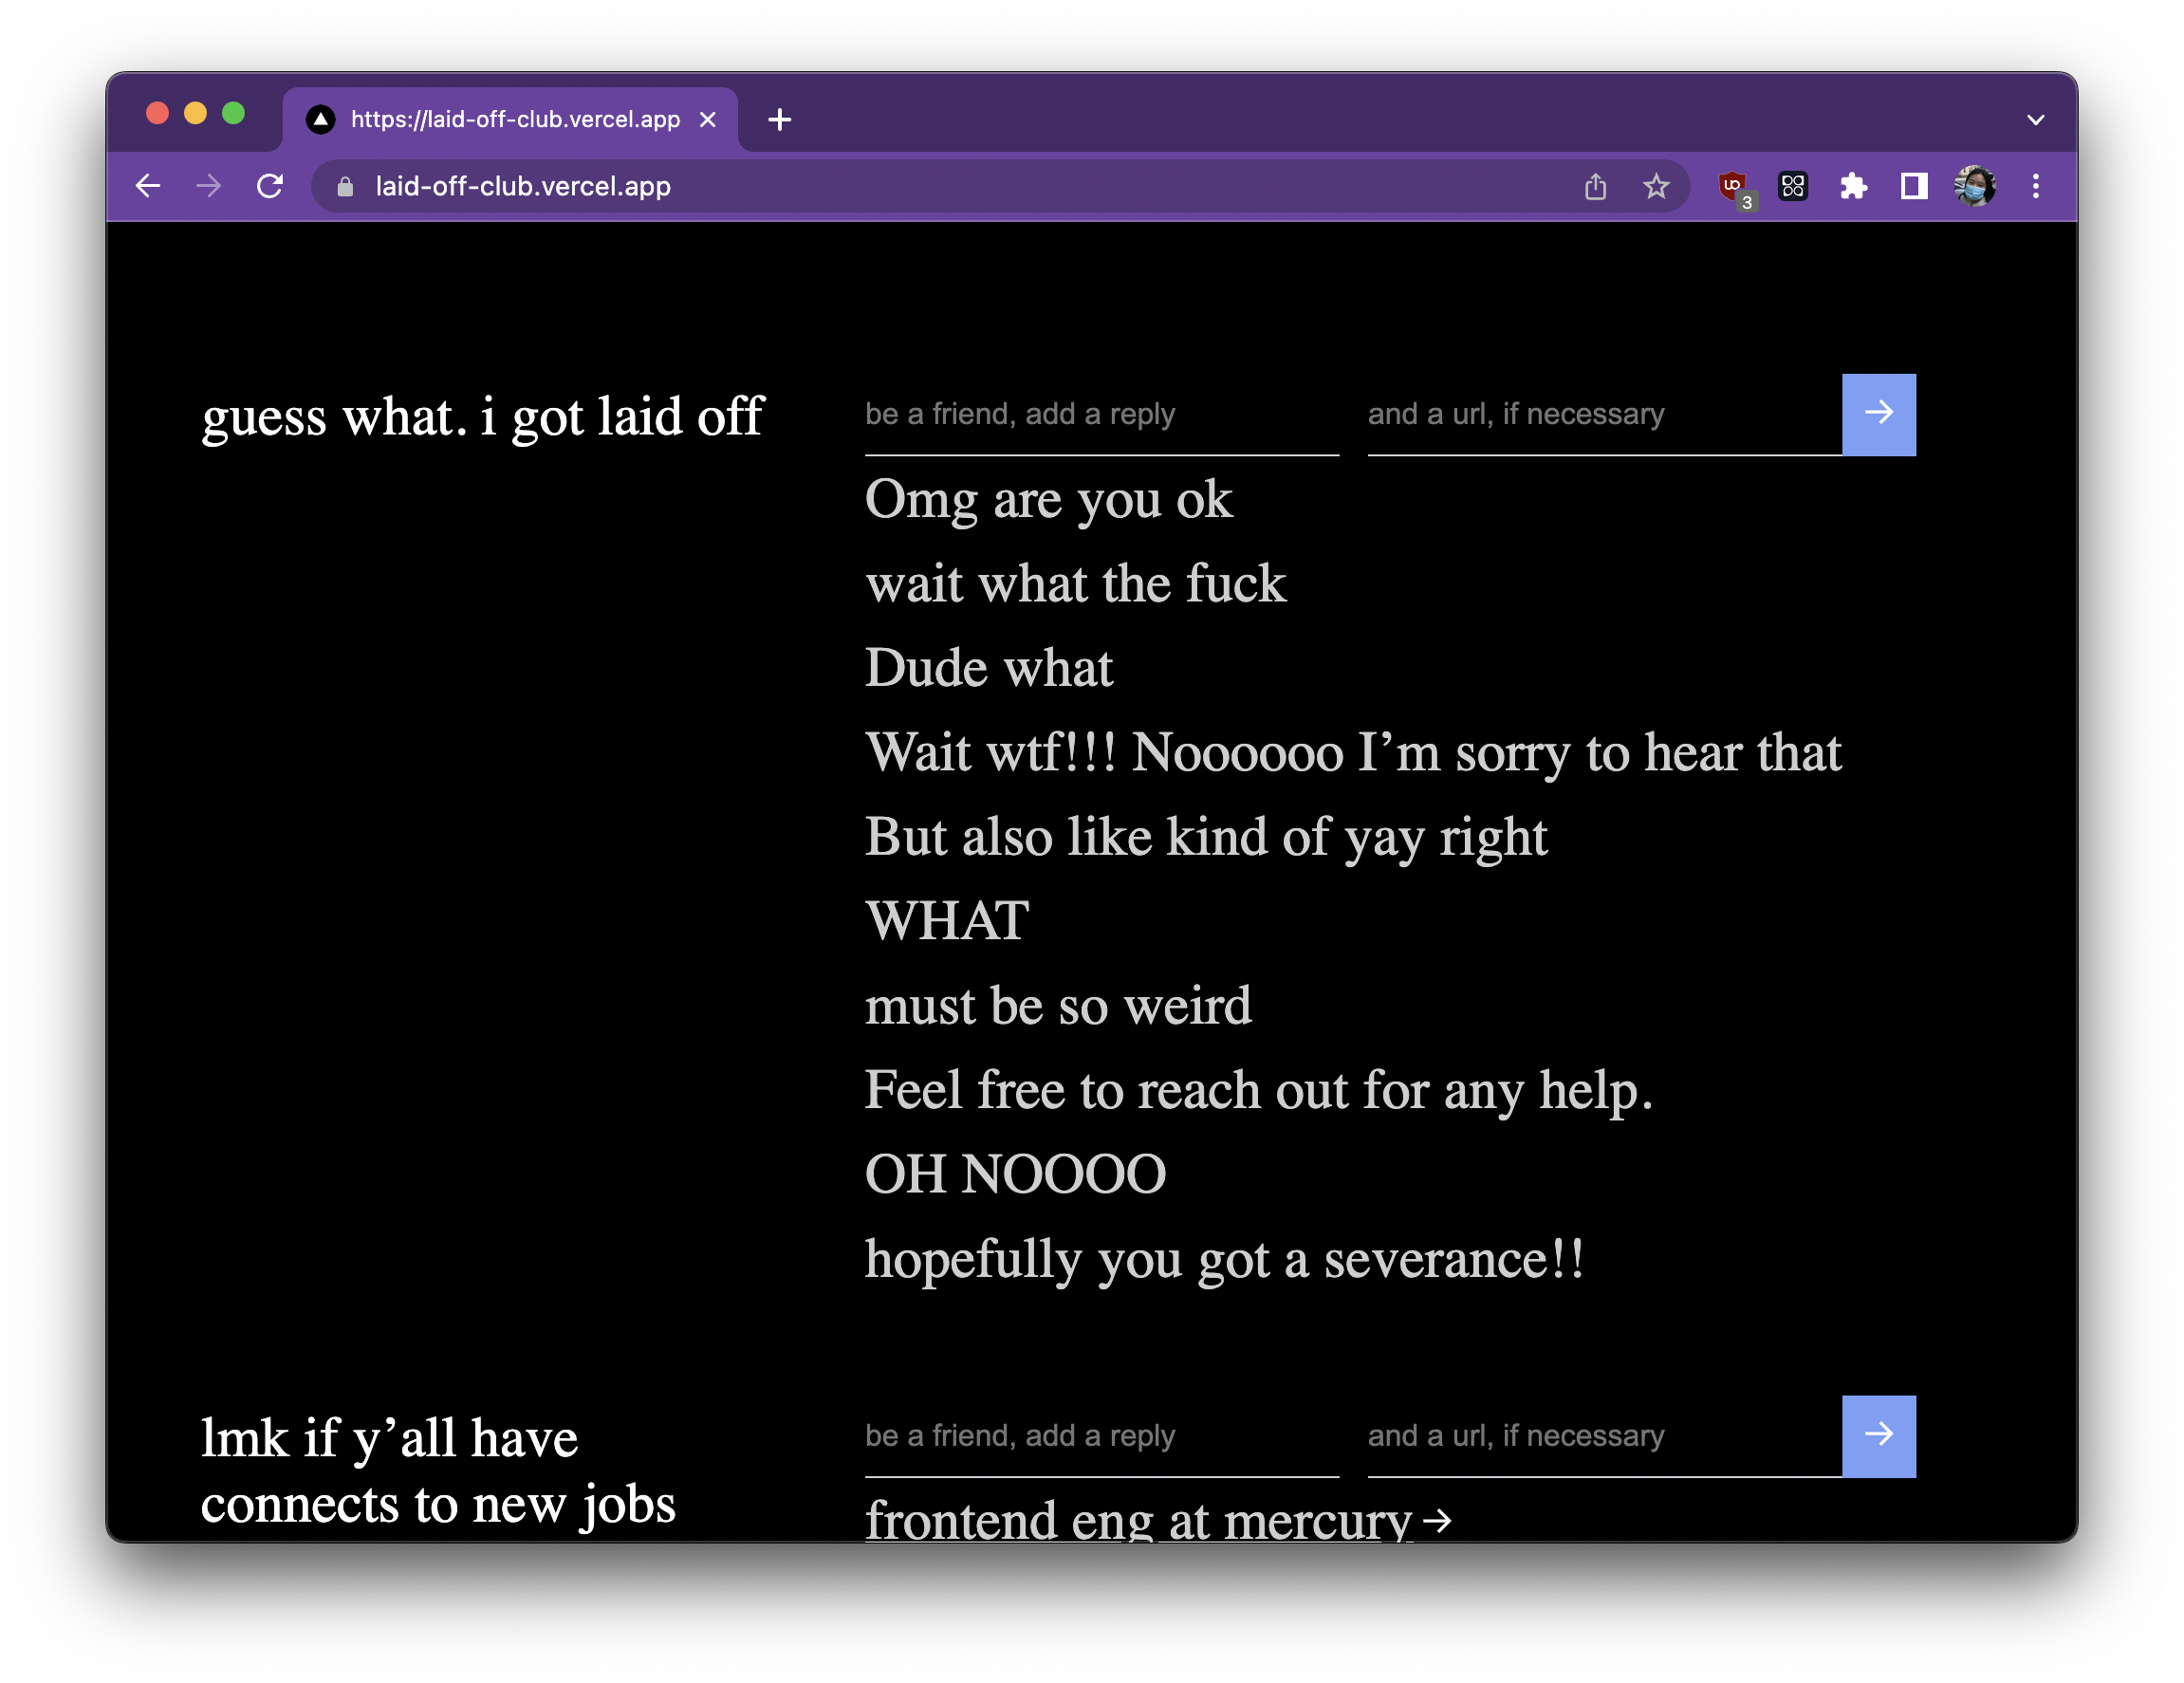Click the browser back arrow
Viewport: 2184px width, 1683px height.
coord(148,186)
